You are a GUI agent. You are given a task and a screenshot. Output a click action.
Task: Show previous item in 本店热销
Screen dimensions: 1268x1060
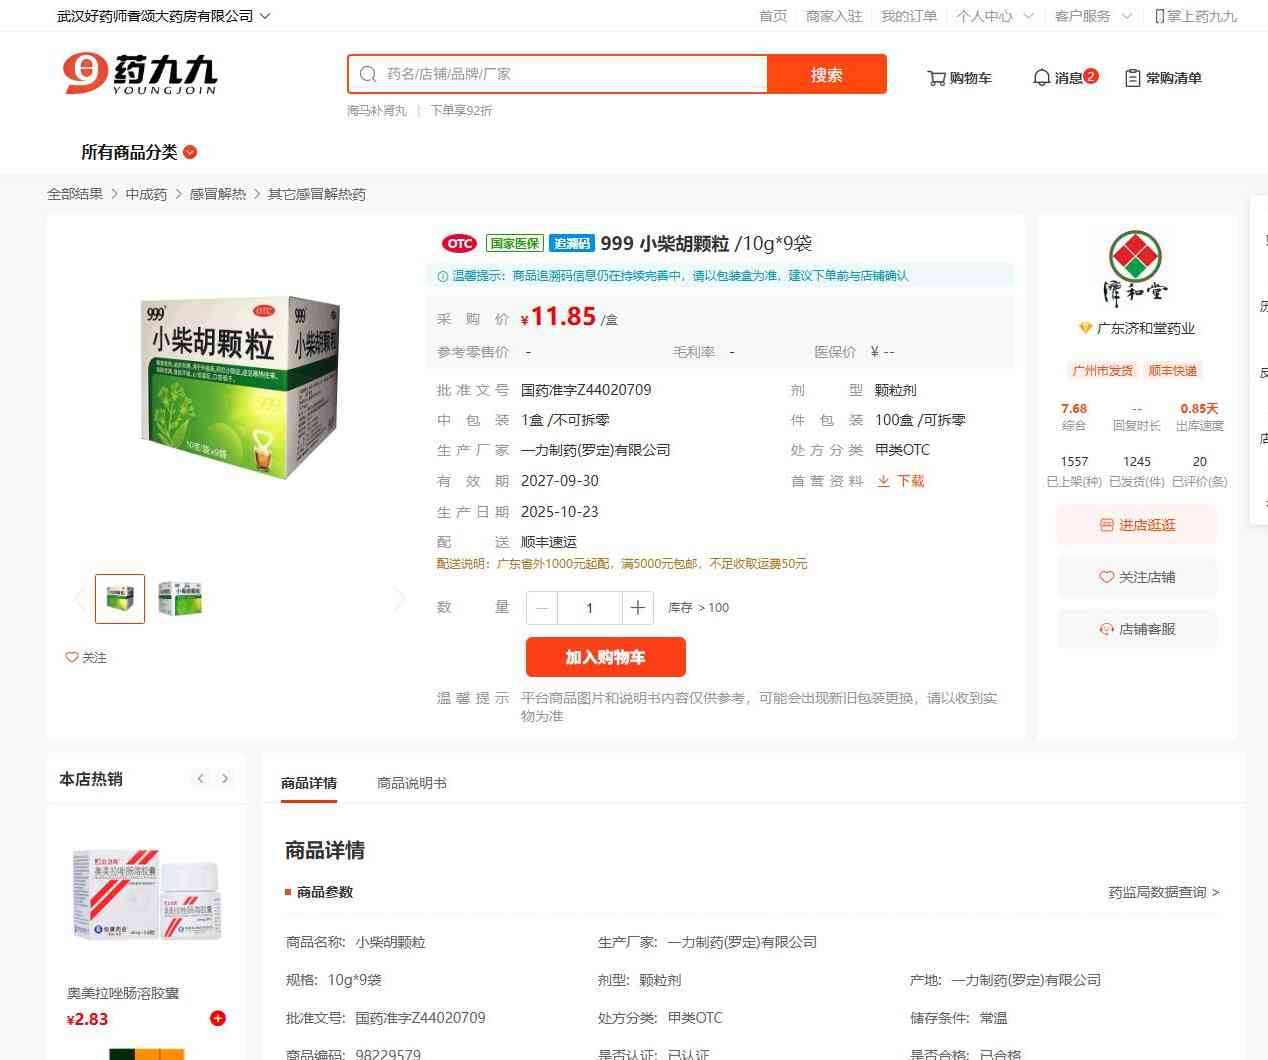click(x=201, y=778)
